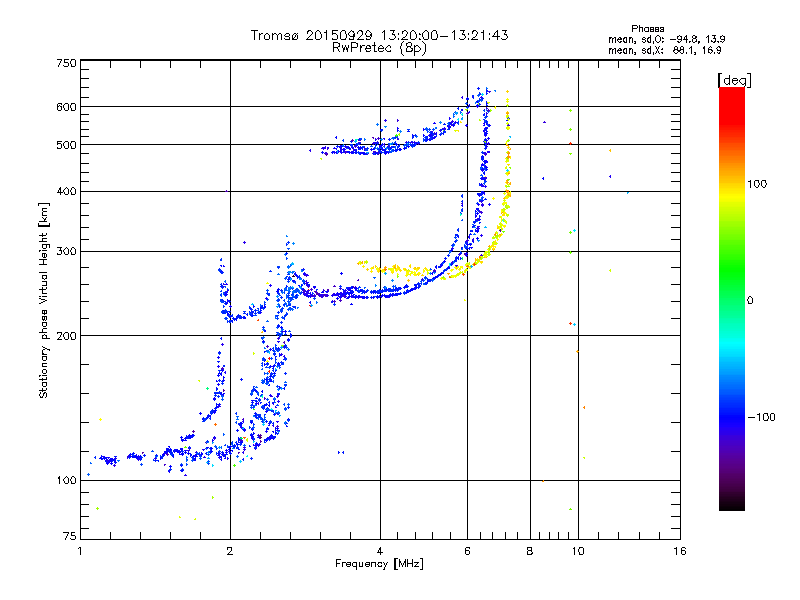Click the y-axis label '500'

(x=67, y=145)
